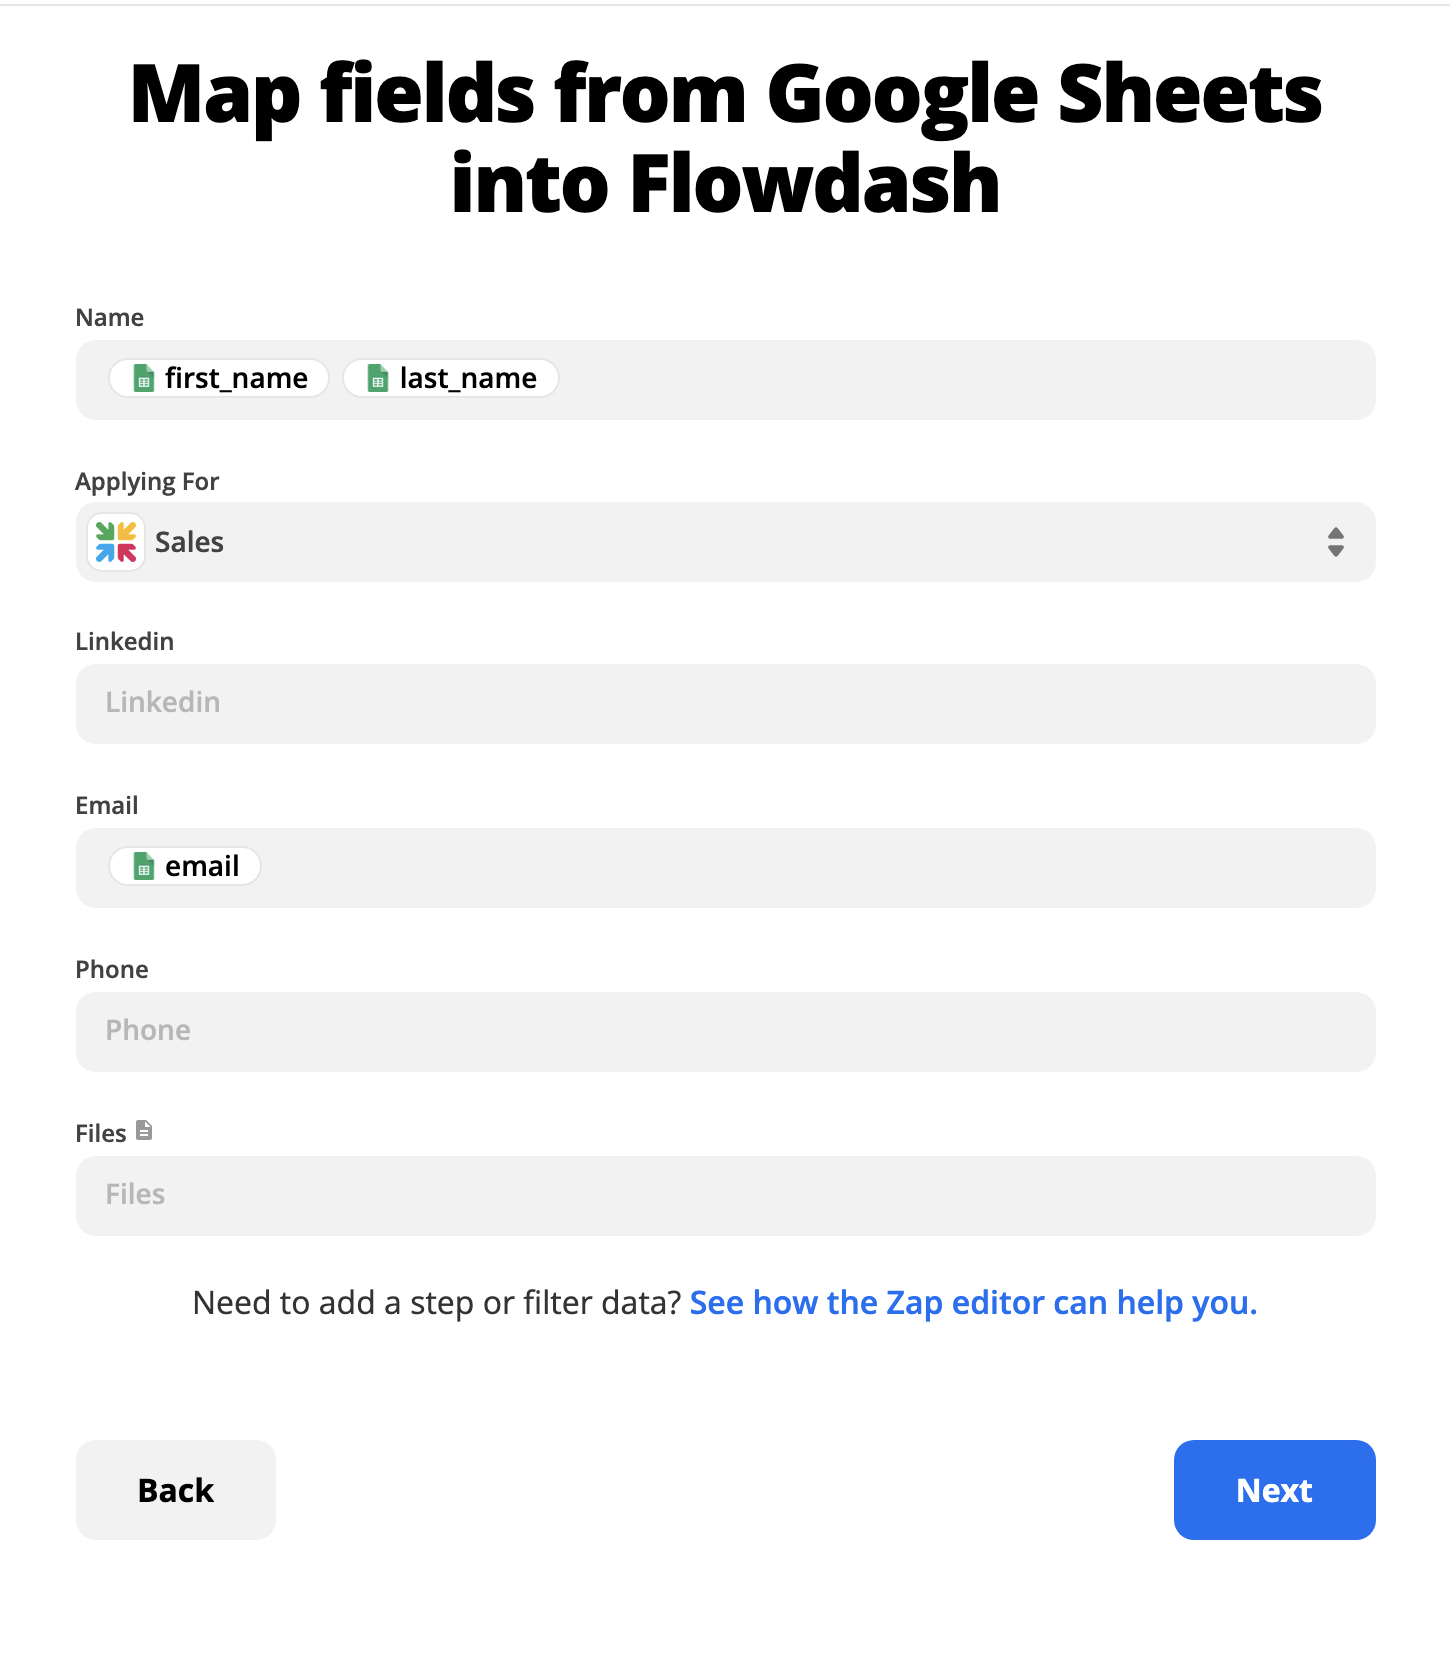Select the first_name field pill
The height and width of the screenshot is (1666, 1450).
coord(219,378)
